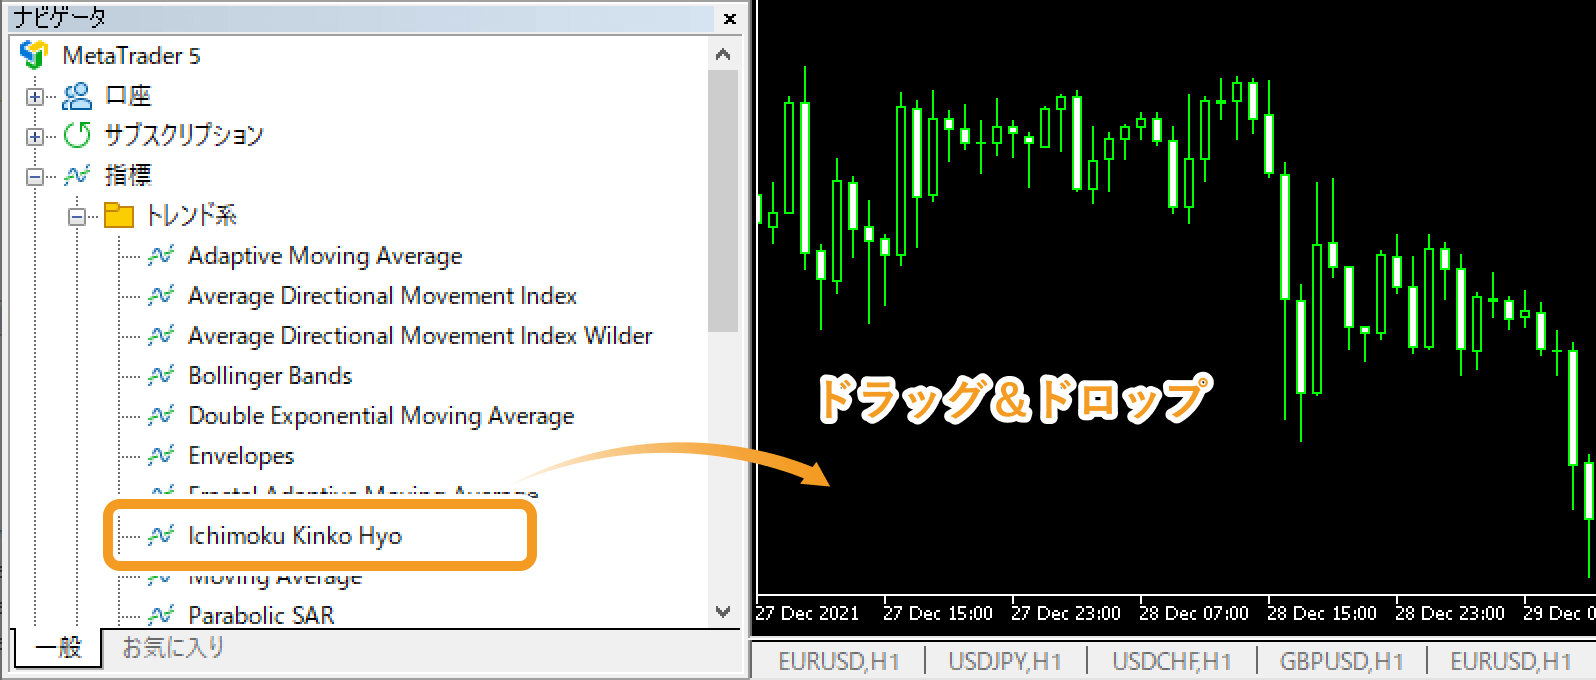This screenshot has height=680, width=1596.
Task: Click the icon beside Double Exponential Moving Average
Action: click(x=161, y=416)
